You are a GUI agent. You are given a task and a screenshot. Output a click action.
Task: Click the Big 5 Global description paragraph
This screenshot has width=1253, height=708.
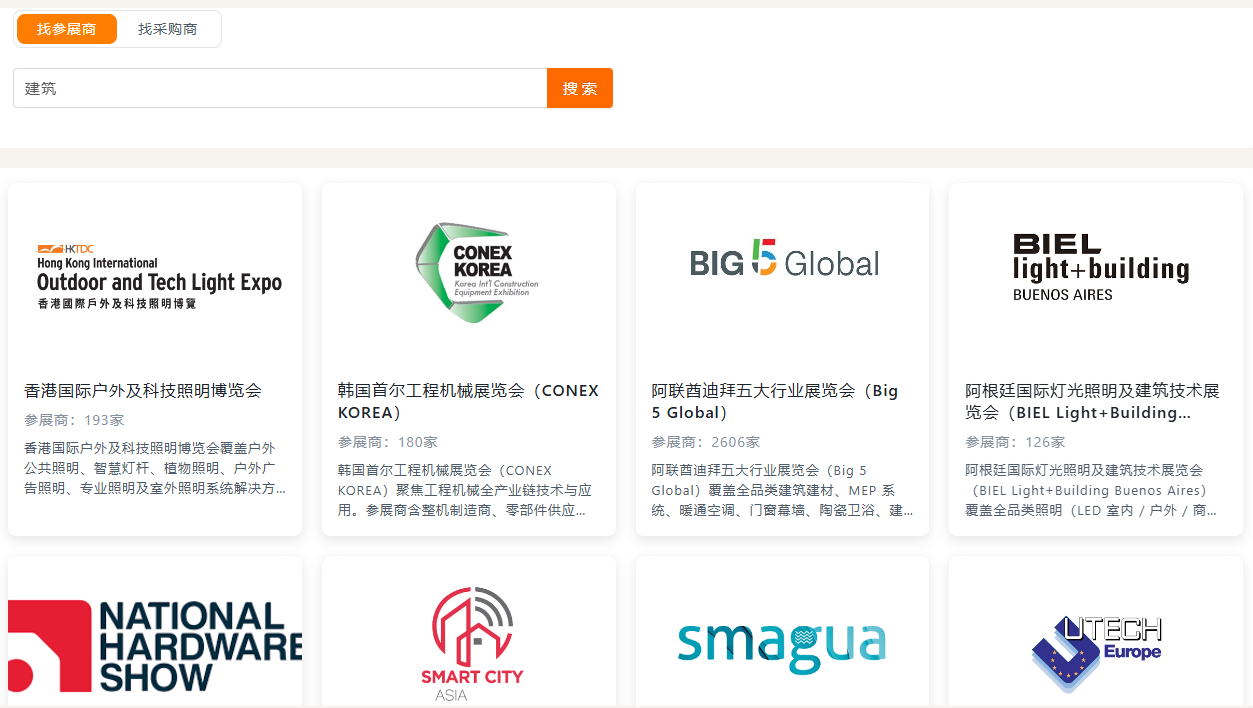pyautogui.click(x=782, y=490)
